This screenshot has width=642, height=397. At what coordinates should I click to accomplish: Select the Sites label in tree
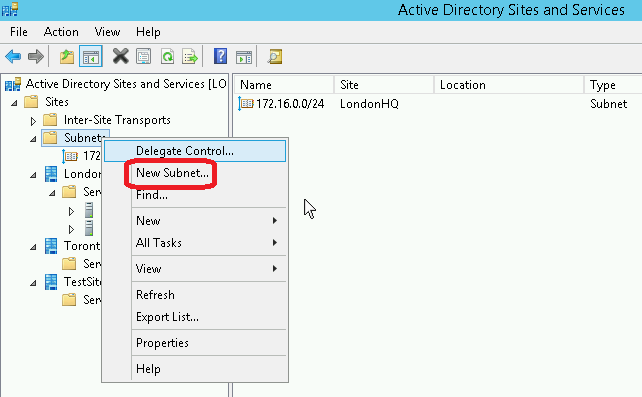click(57, 102)
